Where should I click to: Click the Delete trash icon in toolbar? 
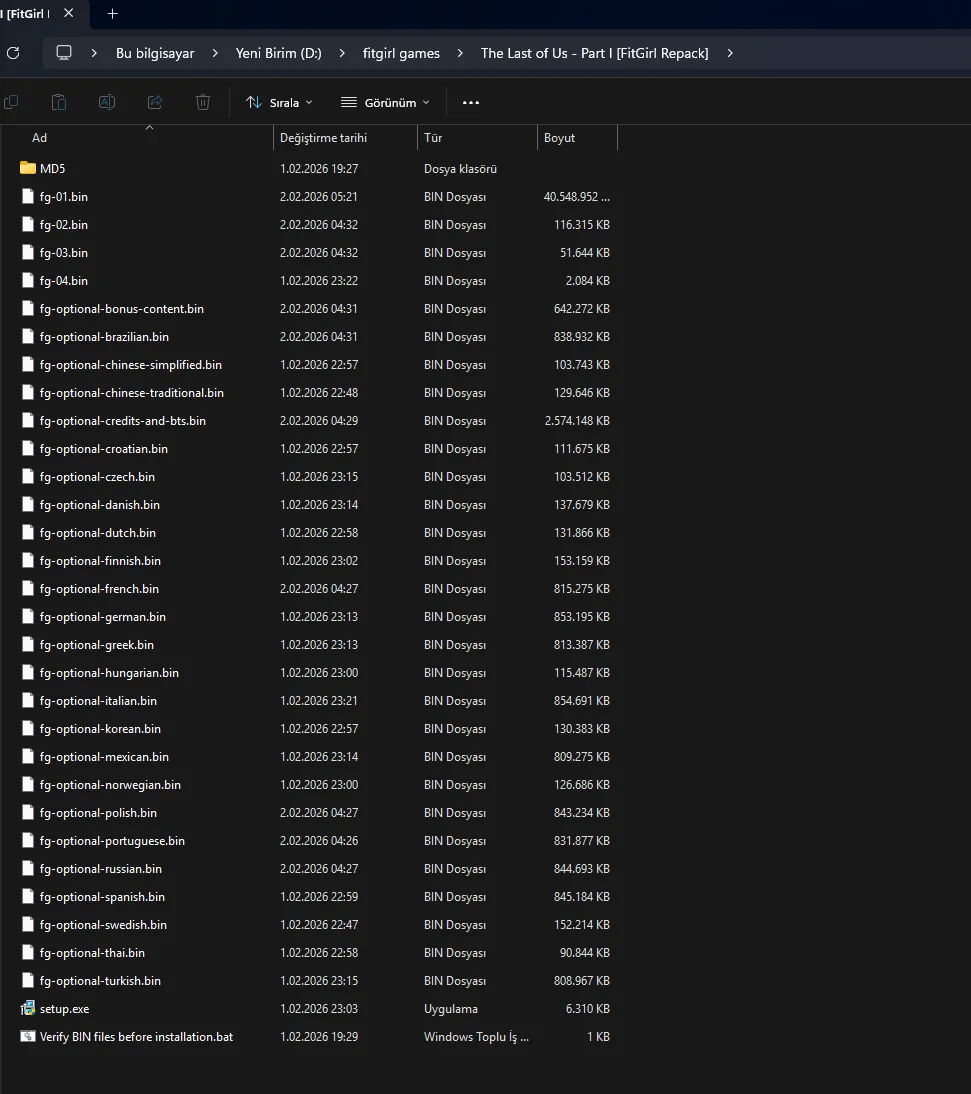pyautogui.click(x=203, y=103)
